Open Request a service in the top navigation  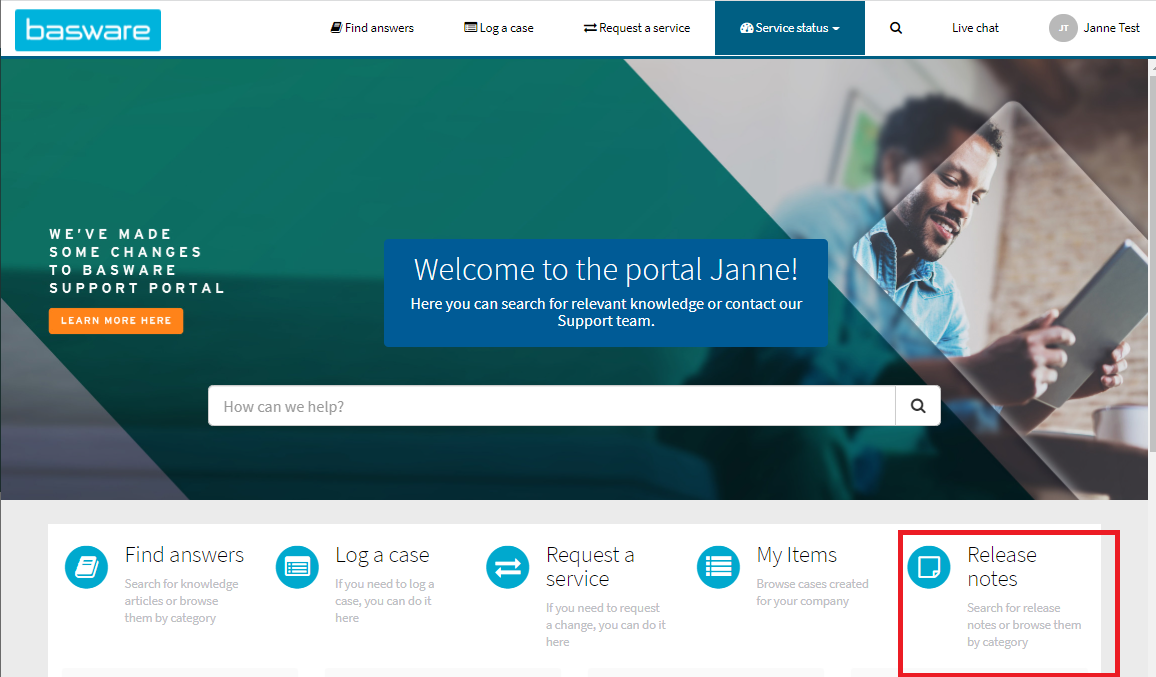pos(637,28)
